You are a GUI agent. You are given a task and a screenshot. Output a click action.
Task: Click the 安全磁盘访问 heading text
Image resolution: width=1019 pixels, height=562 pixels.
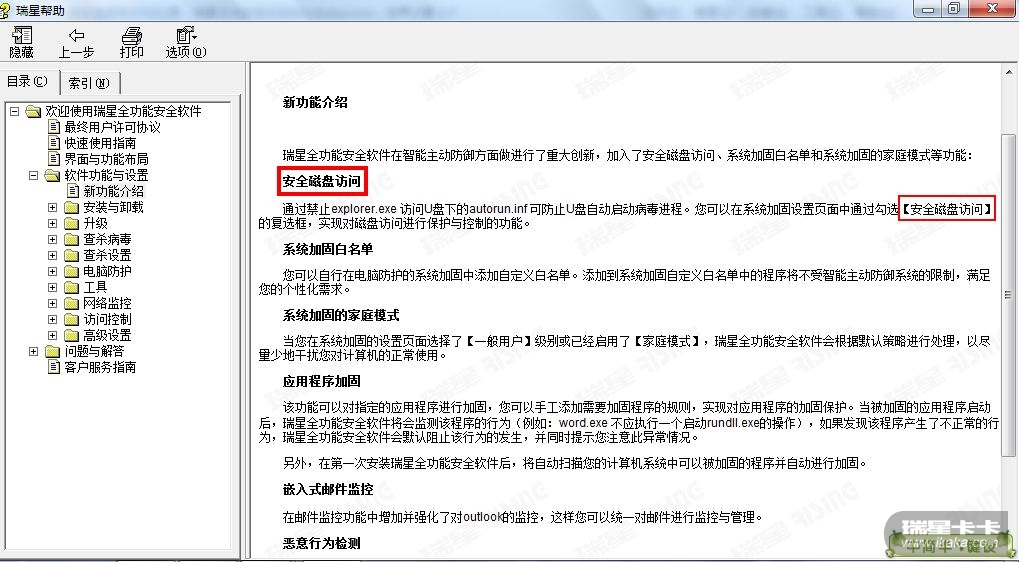tap(322, 181)
